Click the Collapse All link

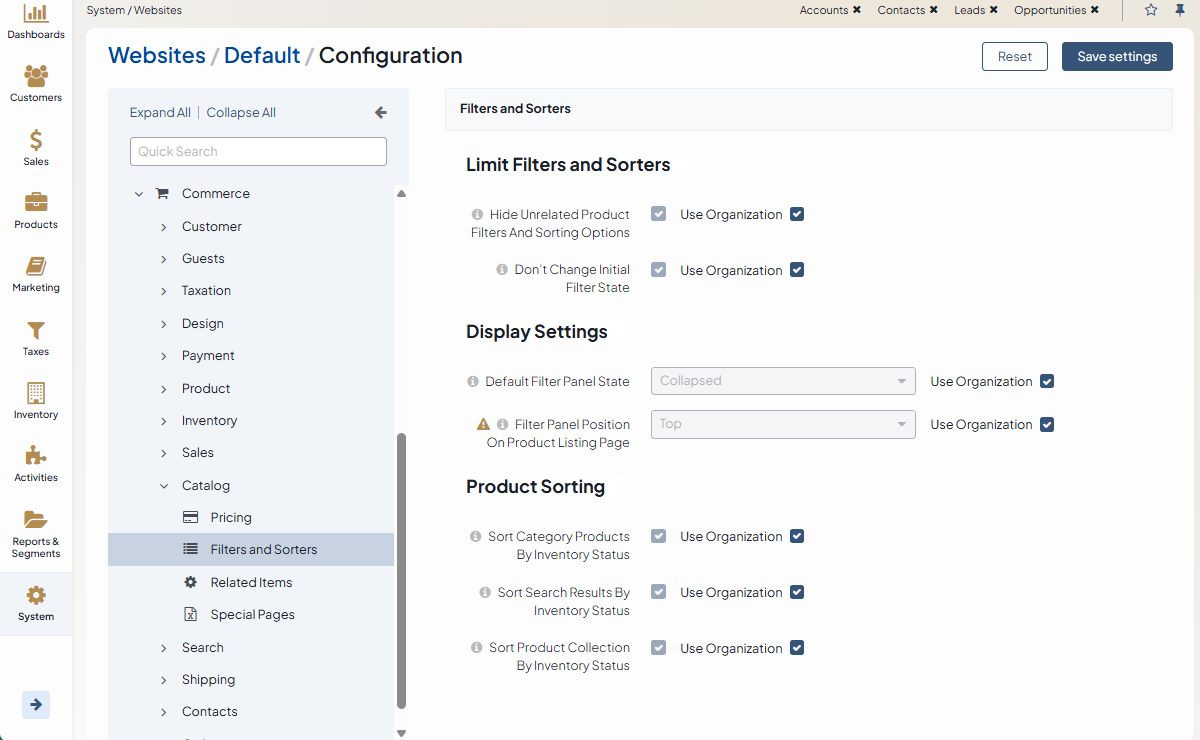241,113
